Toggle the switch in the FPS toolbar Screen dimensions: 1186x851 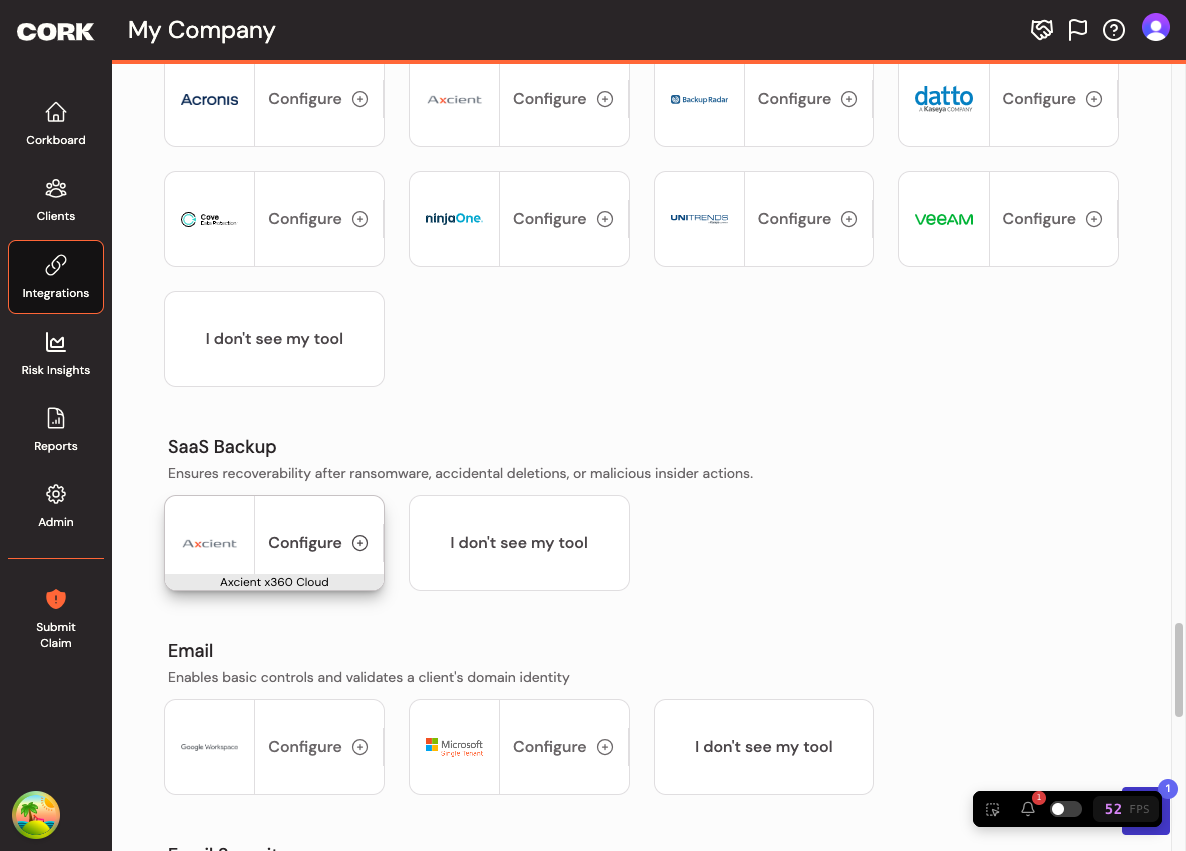coord(1066,809)
